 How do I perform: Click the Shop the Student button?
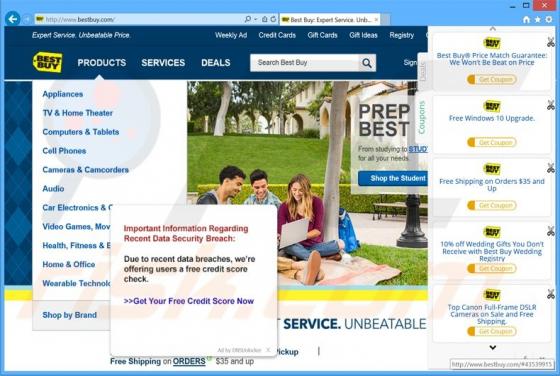(393, 178)
